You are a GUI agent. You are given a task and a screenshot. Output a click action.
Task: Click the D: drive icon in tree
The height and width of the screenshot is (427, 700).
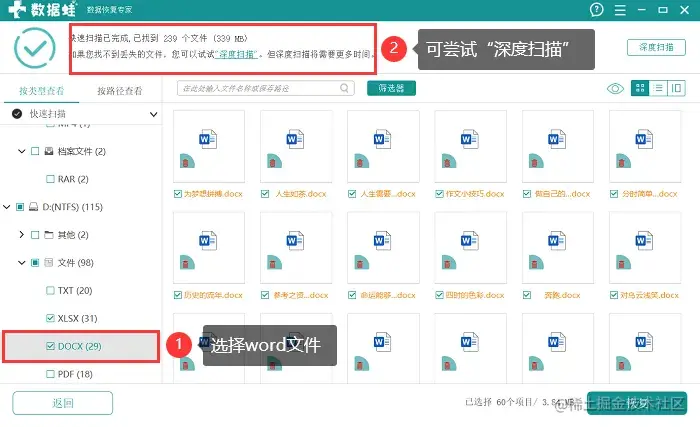tap(33, 207)
